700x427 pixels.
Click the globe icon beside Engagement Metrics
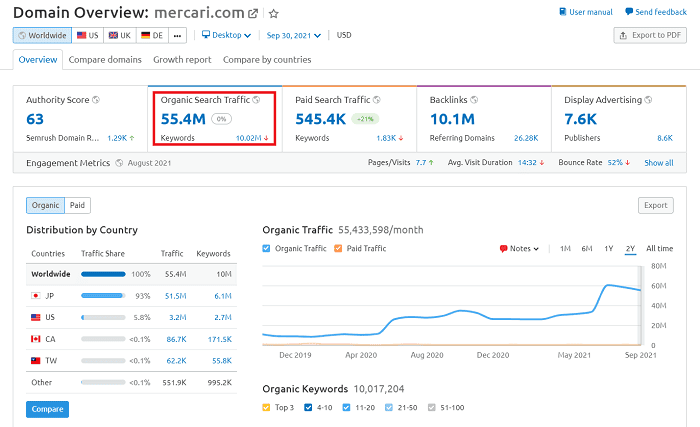tap(119, 163)
